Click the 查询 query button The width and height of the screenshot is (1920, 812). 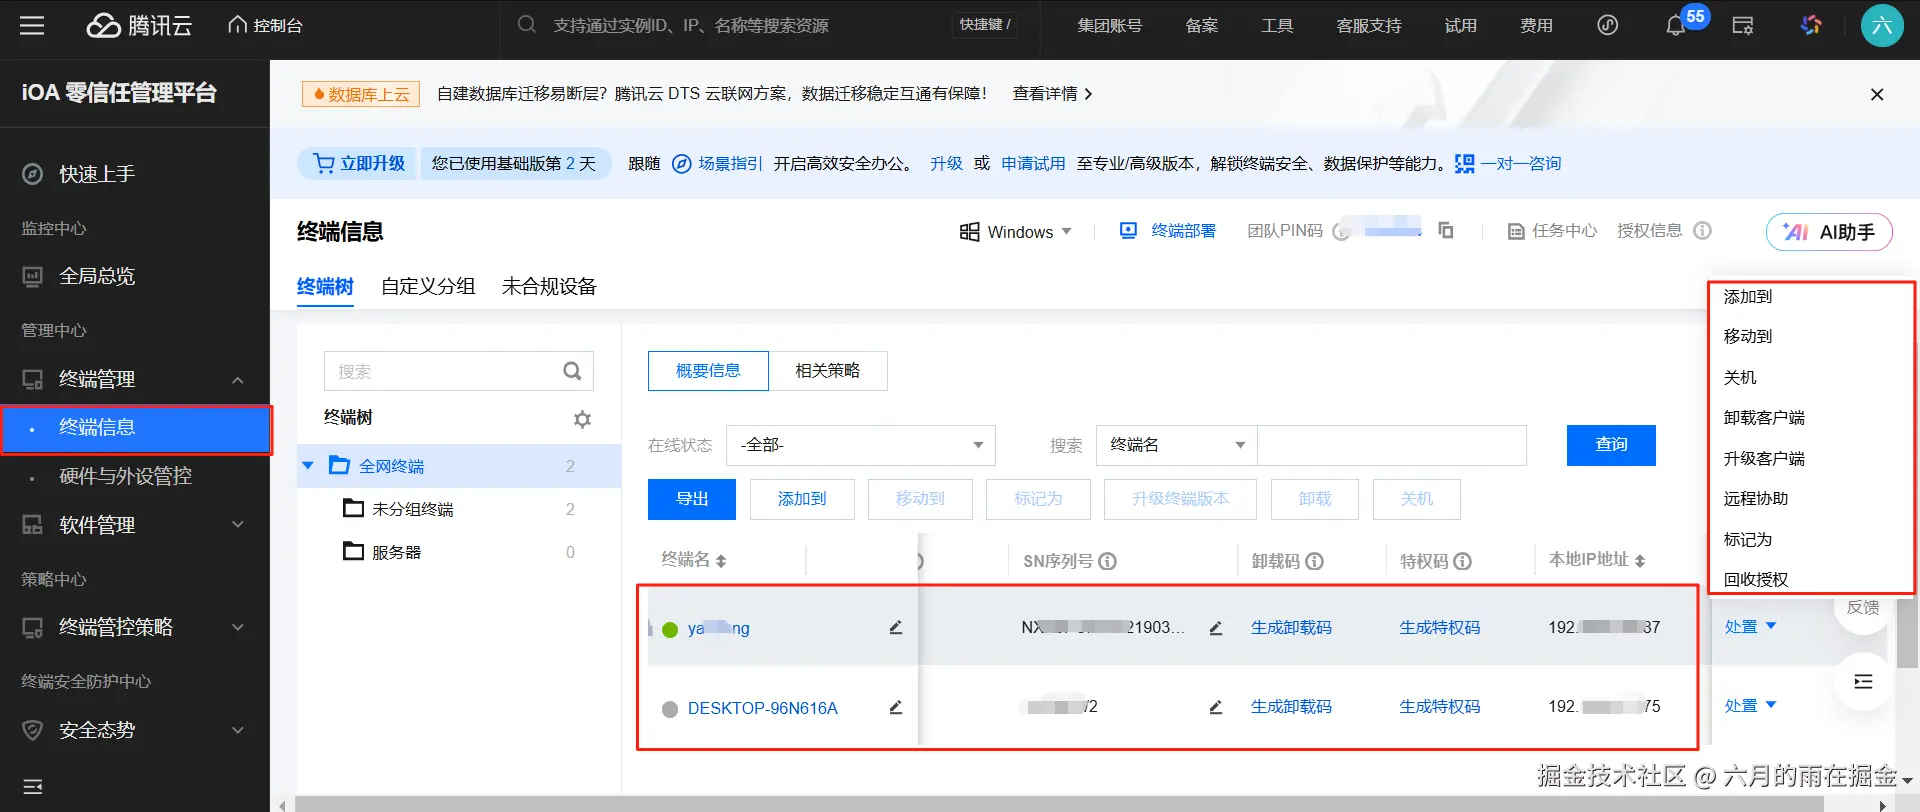tap(1611, 445)
